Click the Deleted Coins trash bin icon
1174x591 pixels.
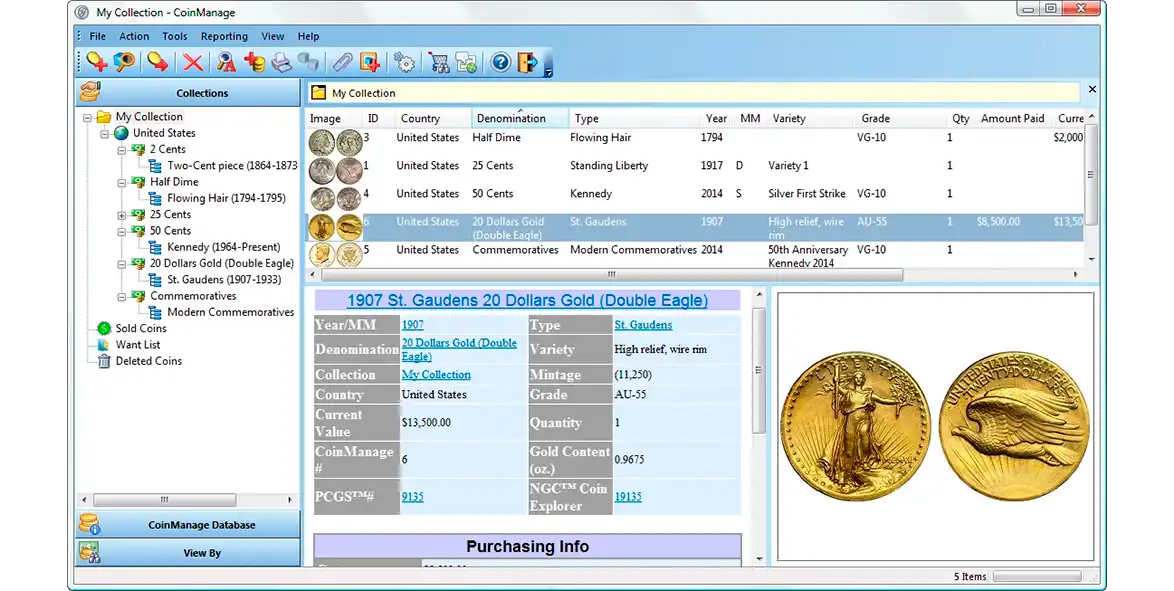click(104, 361)
